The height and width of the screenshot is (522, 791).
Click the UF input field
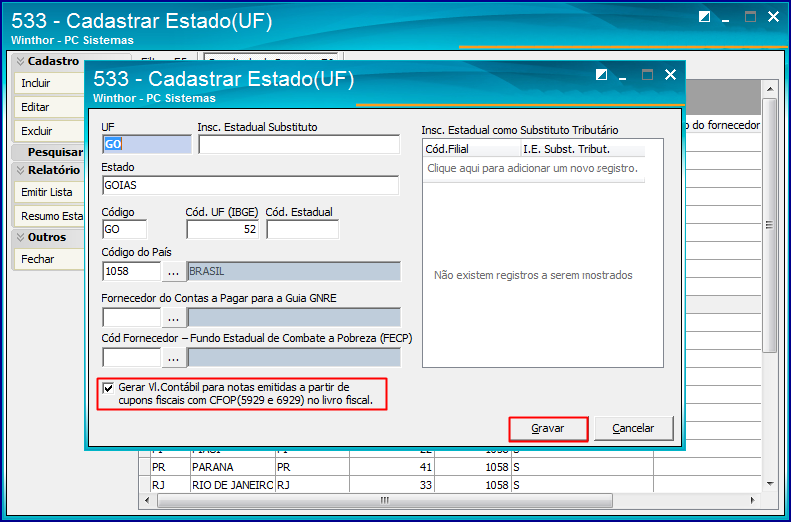tap(147, 144)
